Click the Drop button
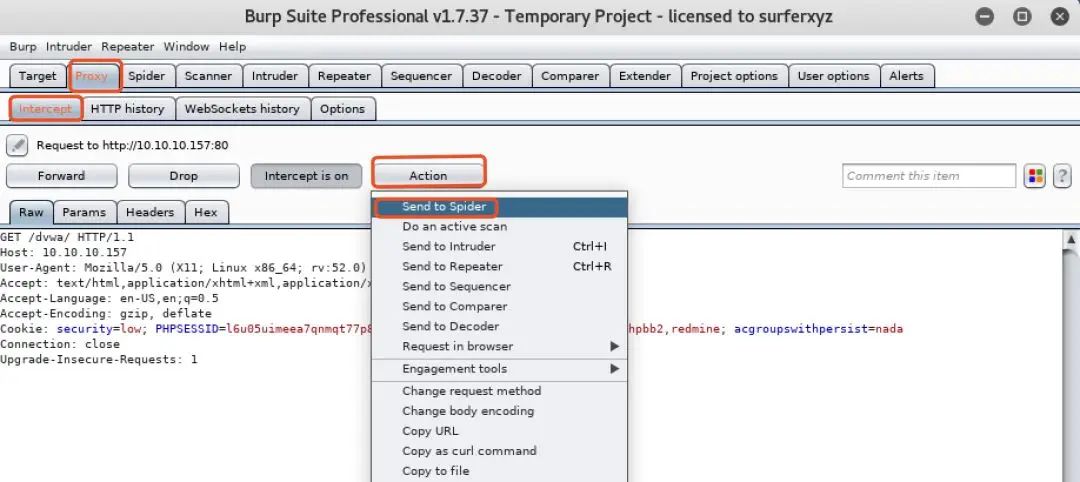Image resolution: width=1080 pixels, height=482 pixels. point(183,176)
